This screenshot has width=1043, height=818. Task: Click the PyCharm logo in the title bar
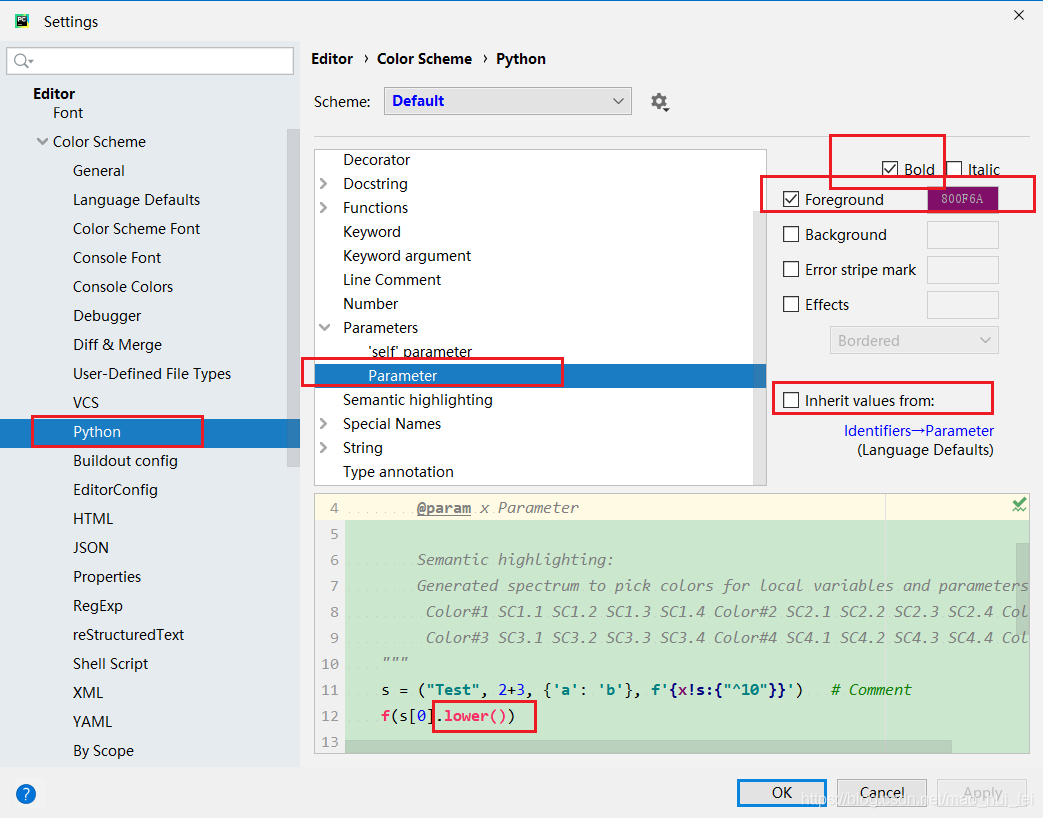pos(21,20)
